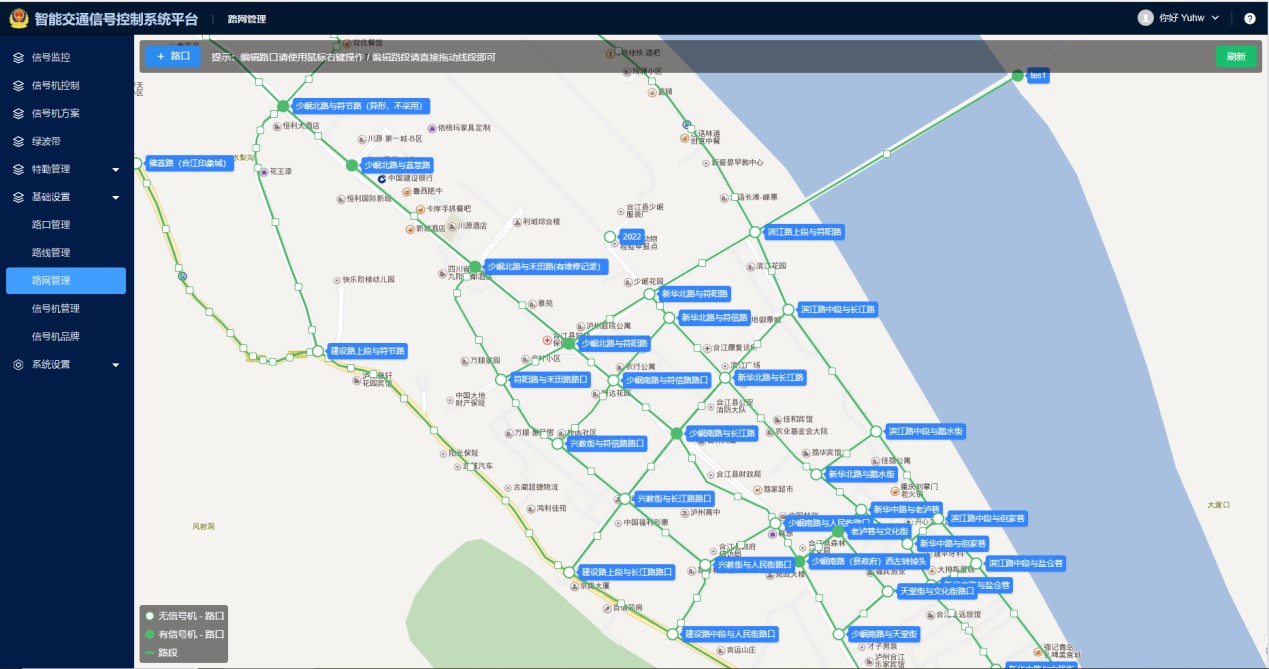Click the 少岷南路与天堂街 label
This screenshot has height=669, width=1269.
883,634
